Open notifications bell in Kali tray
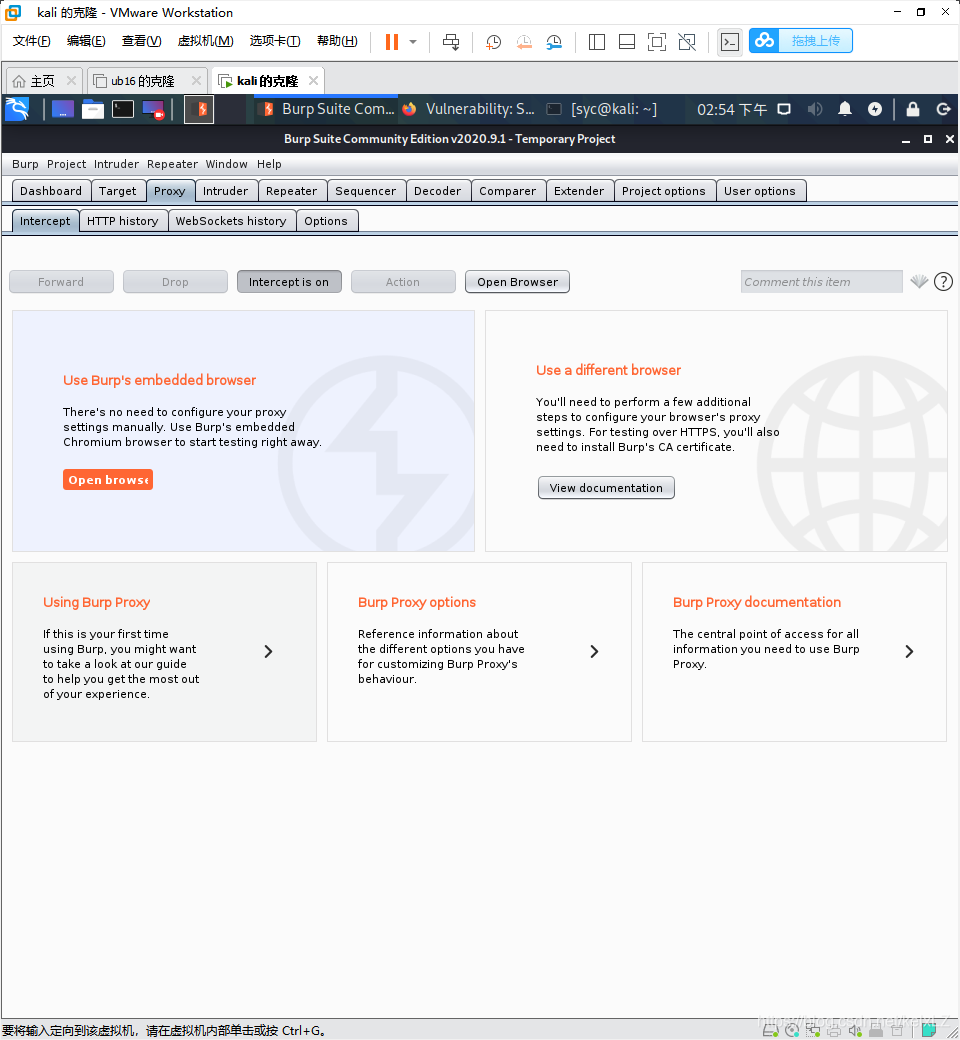 (845, 109)
